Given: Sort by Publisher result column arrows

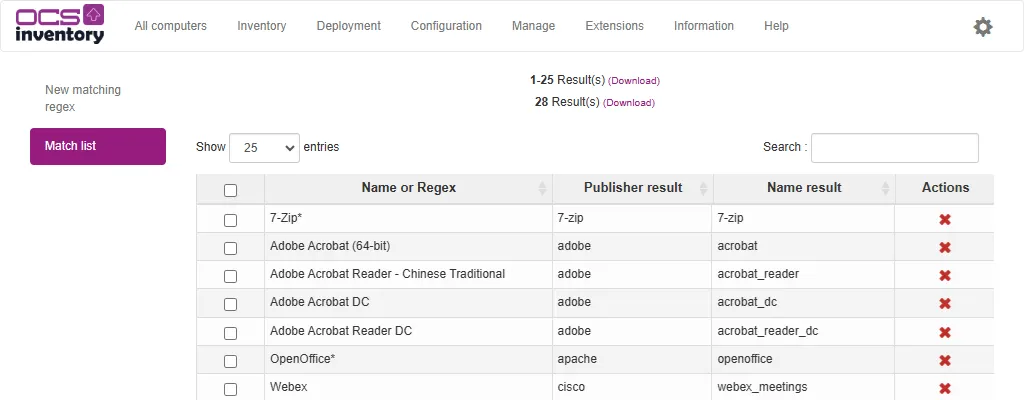Looking at the screenshot, I should 703,189.
